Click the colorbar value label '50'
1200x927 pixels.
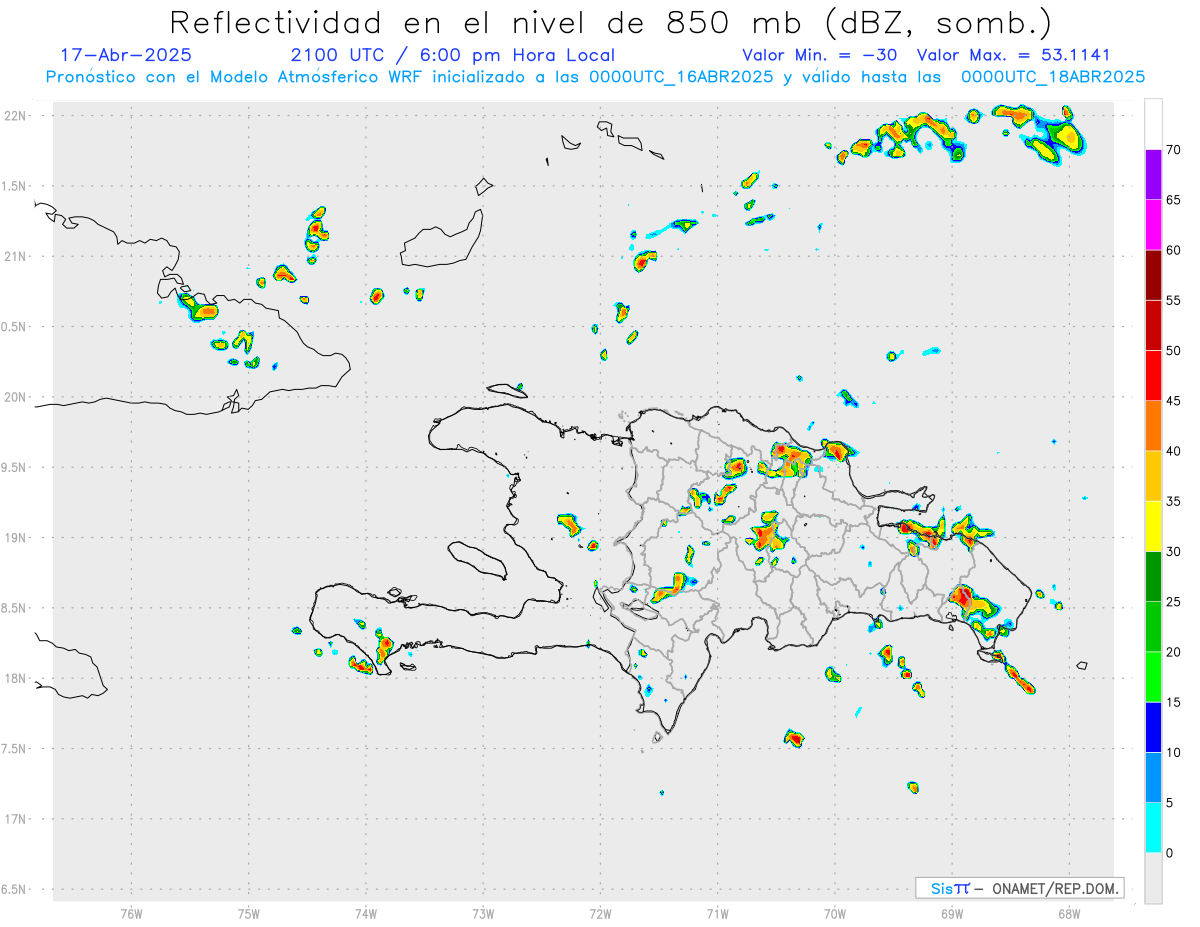pos(1173,351)
